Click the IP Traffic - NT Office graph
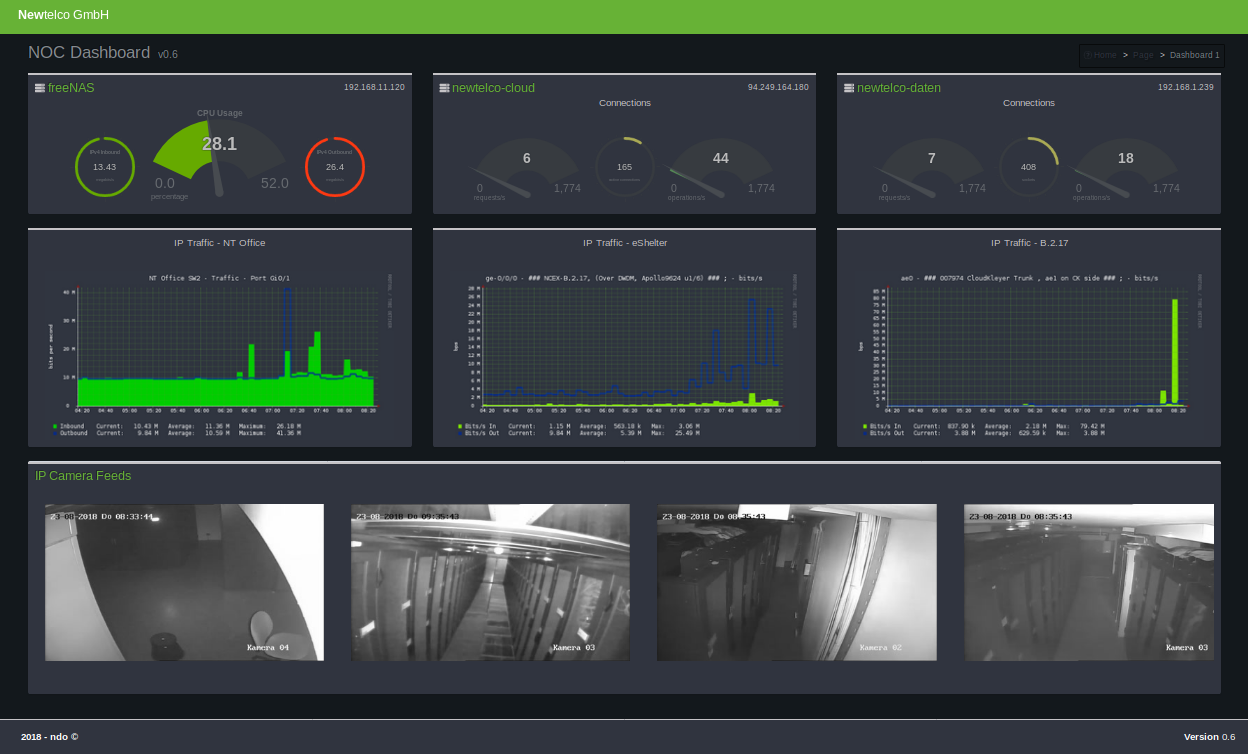 coord(219,345)
